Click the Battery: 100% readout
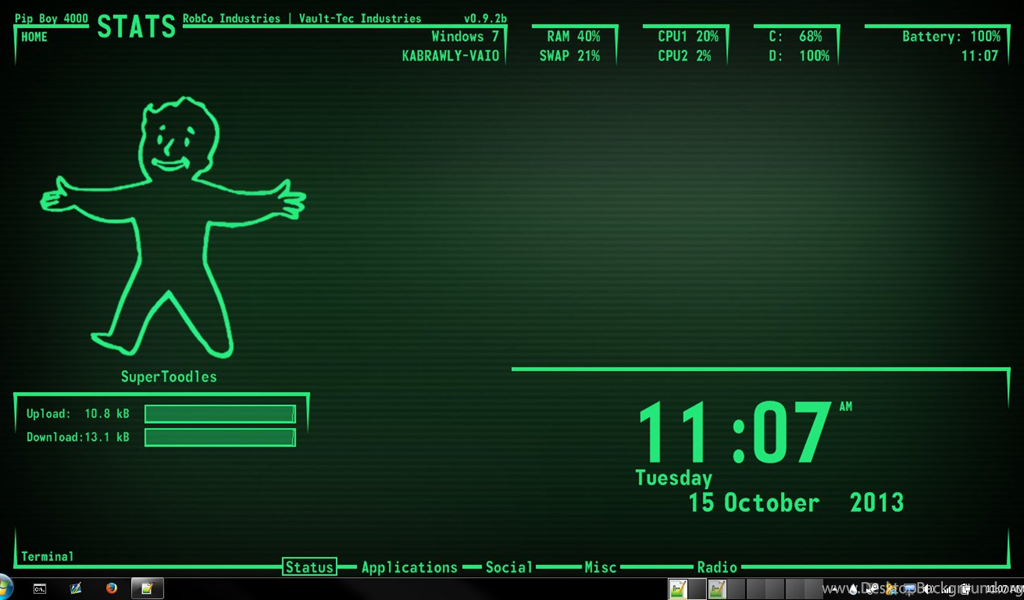This screenshot has height=600, width=1024. click(951, 37)
